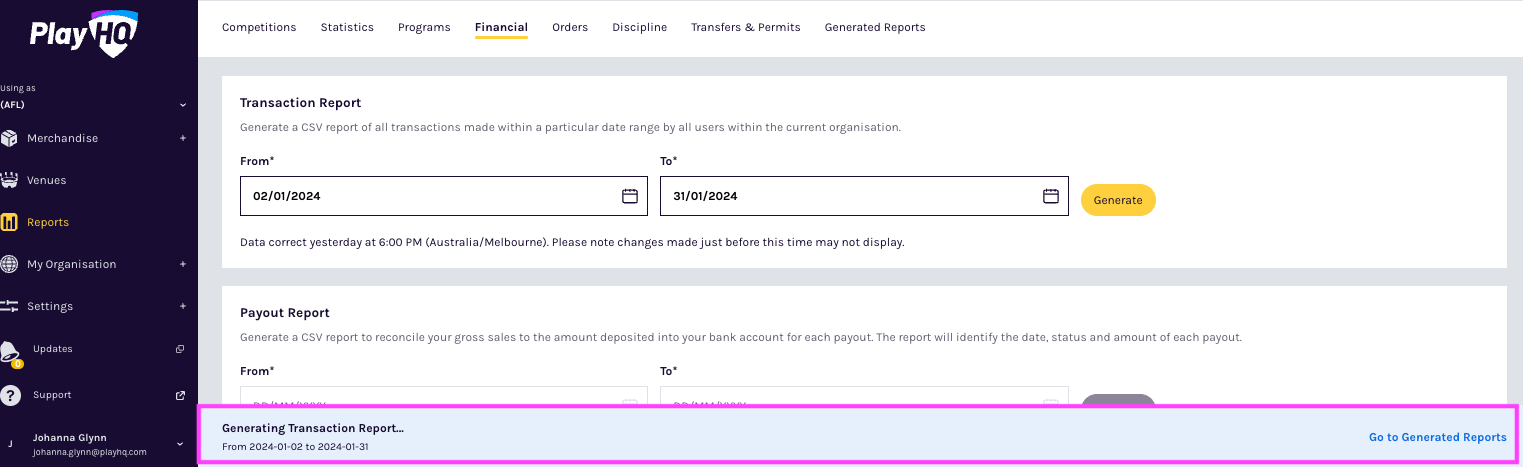Expand the Settings submenu plus
Image resolution: width=1523 pixels, height=467 pixels.
pyautogui.click(x=183, y=306)
